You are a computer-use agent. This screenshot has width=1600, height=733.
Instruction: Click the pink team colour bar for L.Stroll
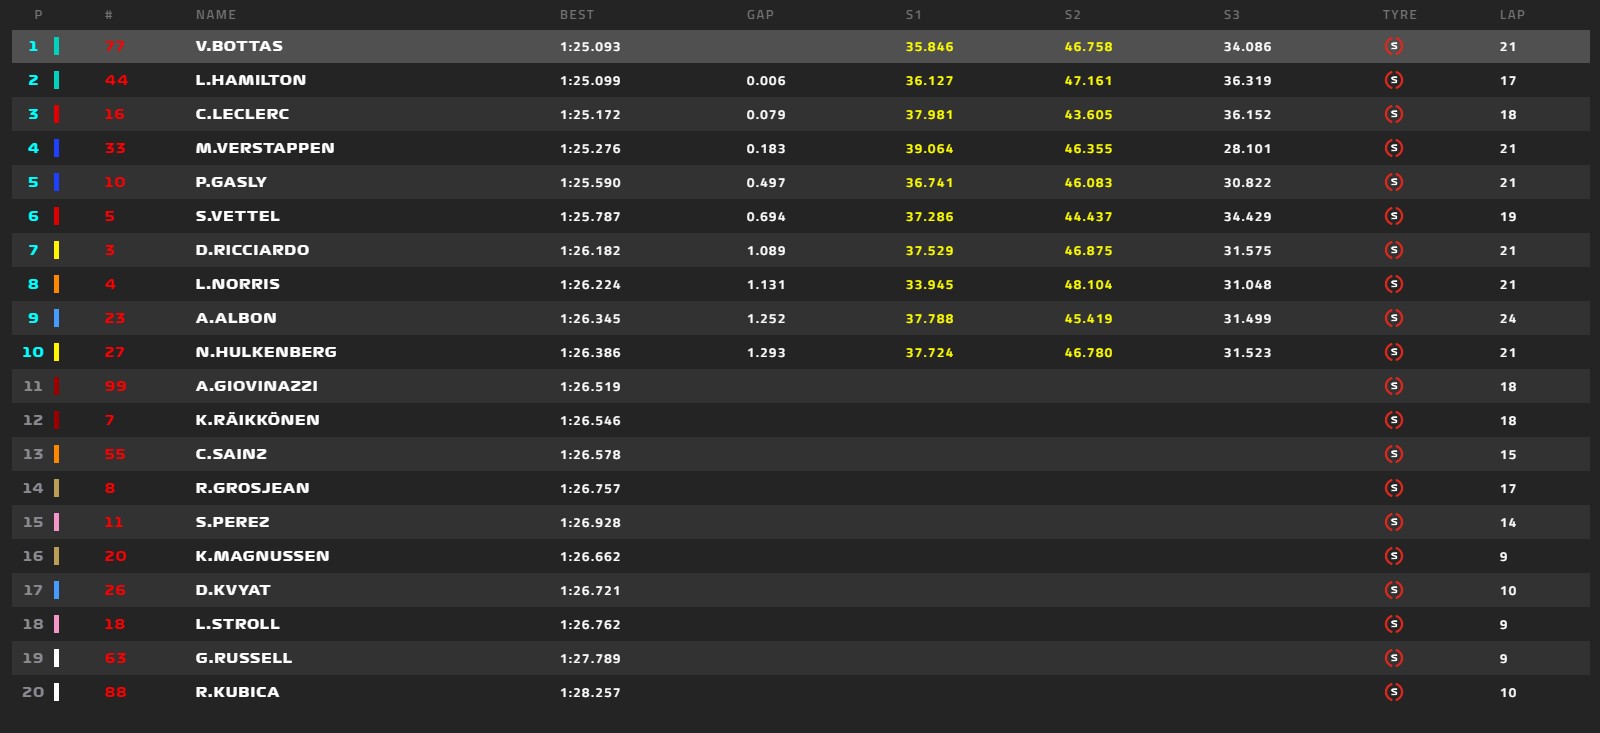point(56,624)
